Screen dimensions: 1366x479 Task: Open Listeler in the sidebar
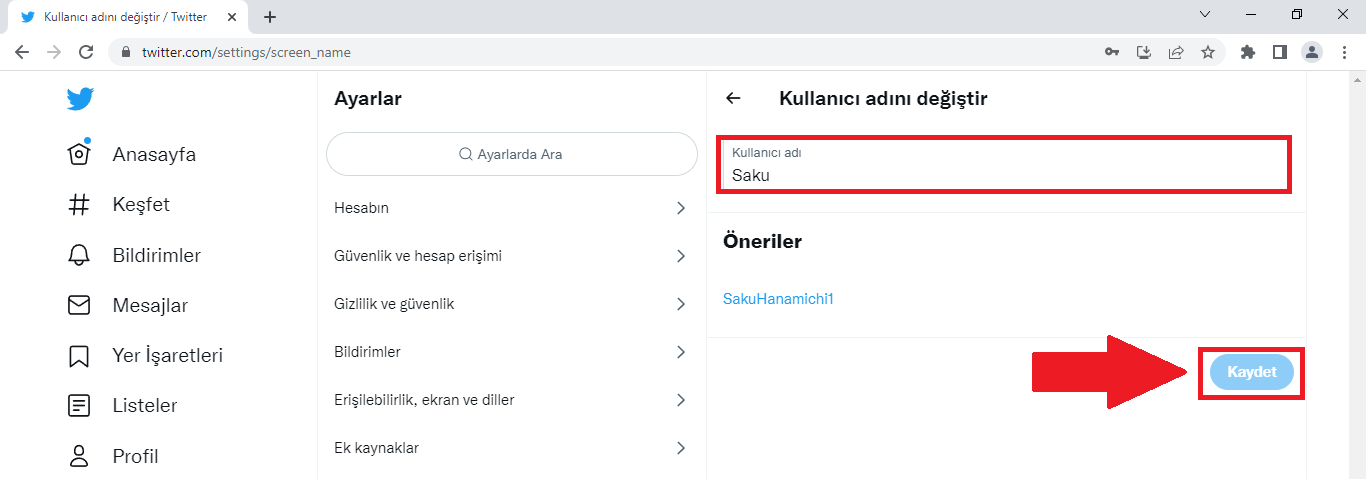coord(145,406)
